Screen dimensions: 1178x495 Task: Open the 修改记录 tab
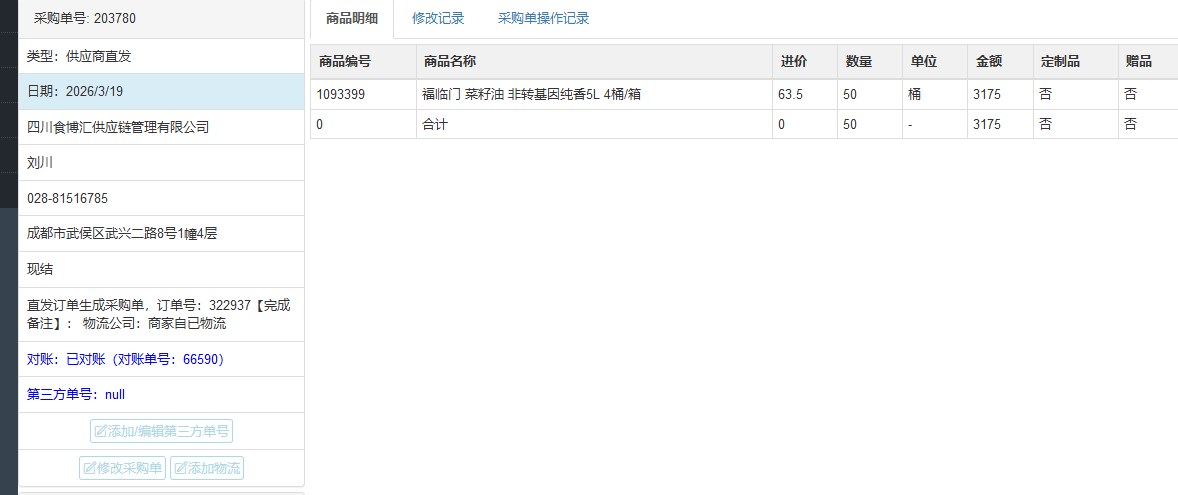coord(438,18)
